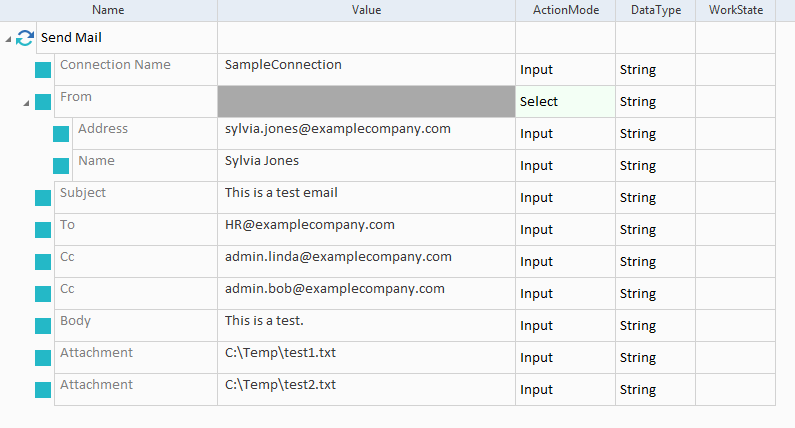Screen dimensions: 795x428
Task: Click the admin.bob@examplecompany.com Cc value
Action: [335, 289]
